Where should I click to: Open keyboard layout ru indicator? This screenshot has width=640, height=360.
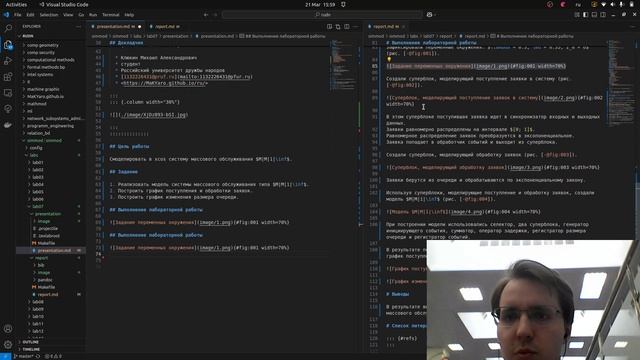tap(578, 5)
